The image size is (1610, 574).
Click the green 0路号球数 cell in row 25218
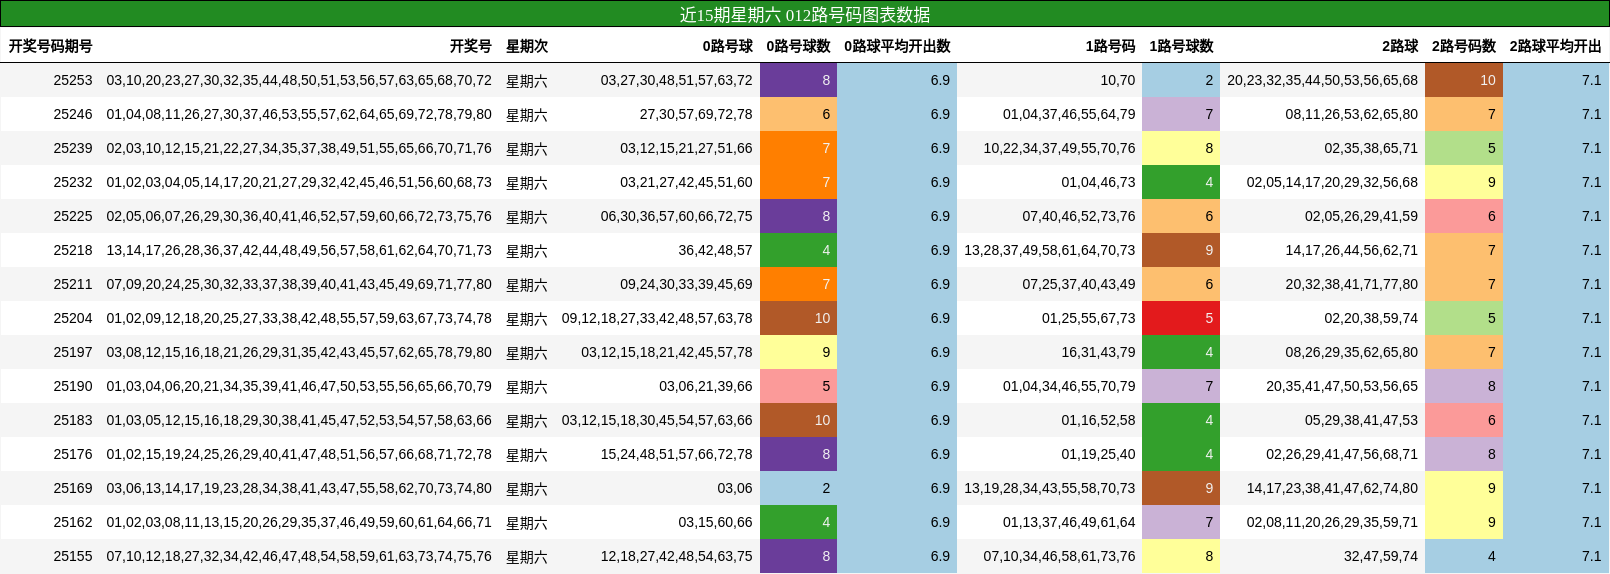pyautogui.click(x=798, y=250)
